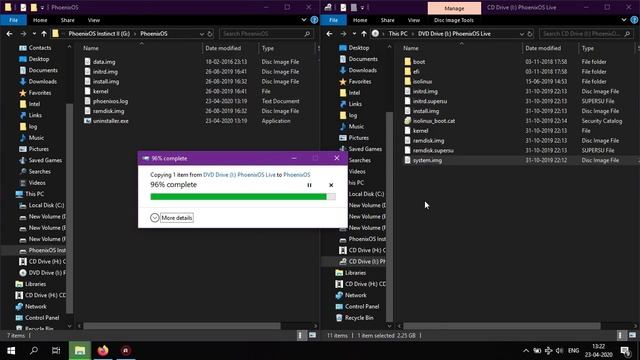Go back in right Explorer window
Viewport: 640px width, 360px height.
329,34
